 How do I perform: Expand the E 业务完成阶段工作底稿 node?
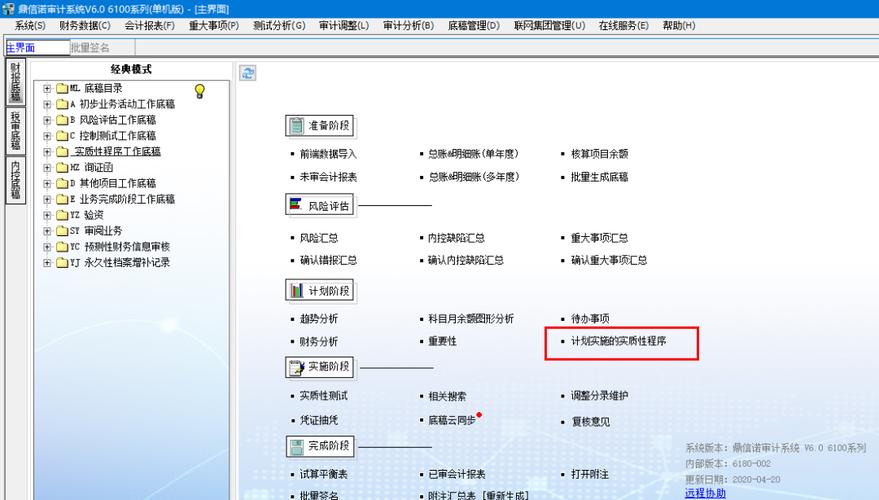pos(47,199)
